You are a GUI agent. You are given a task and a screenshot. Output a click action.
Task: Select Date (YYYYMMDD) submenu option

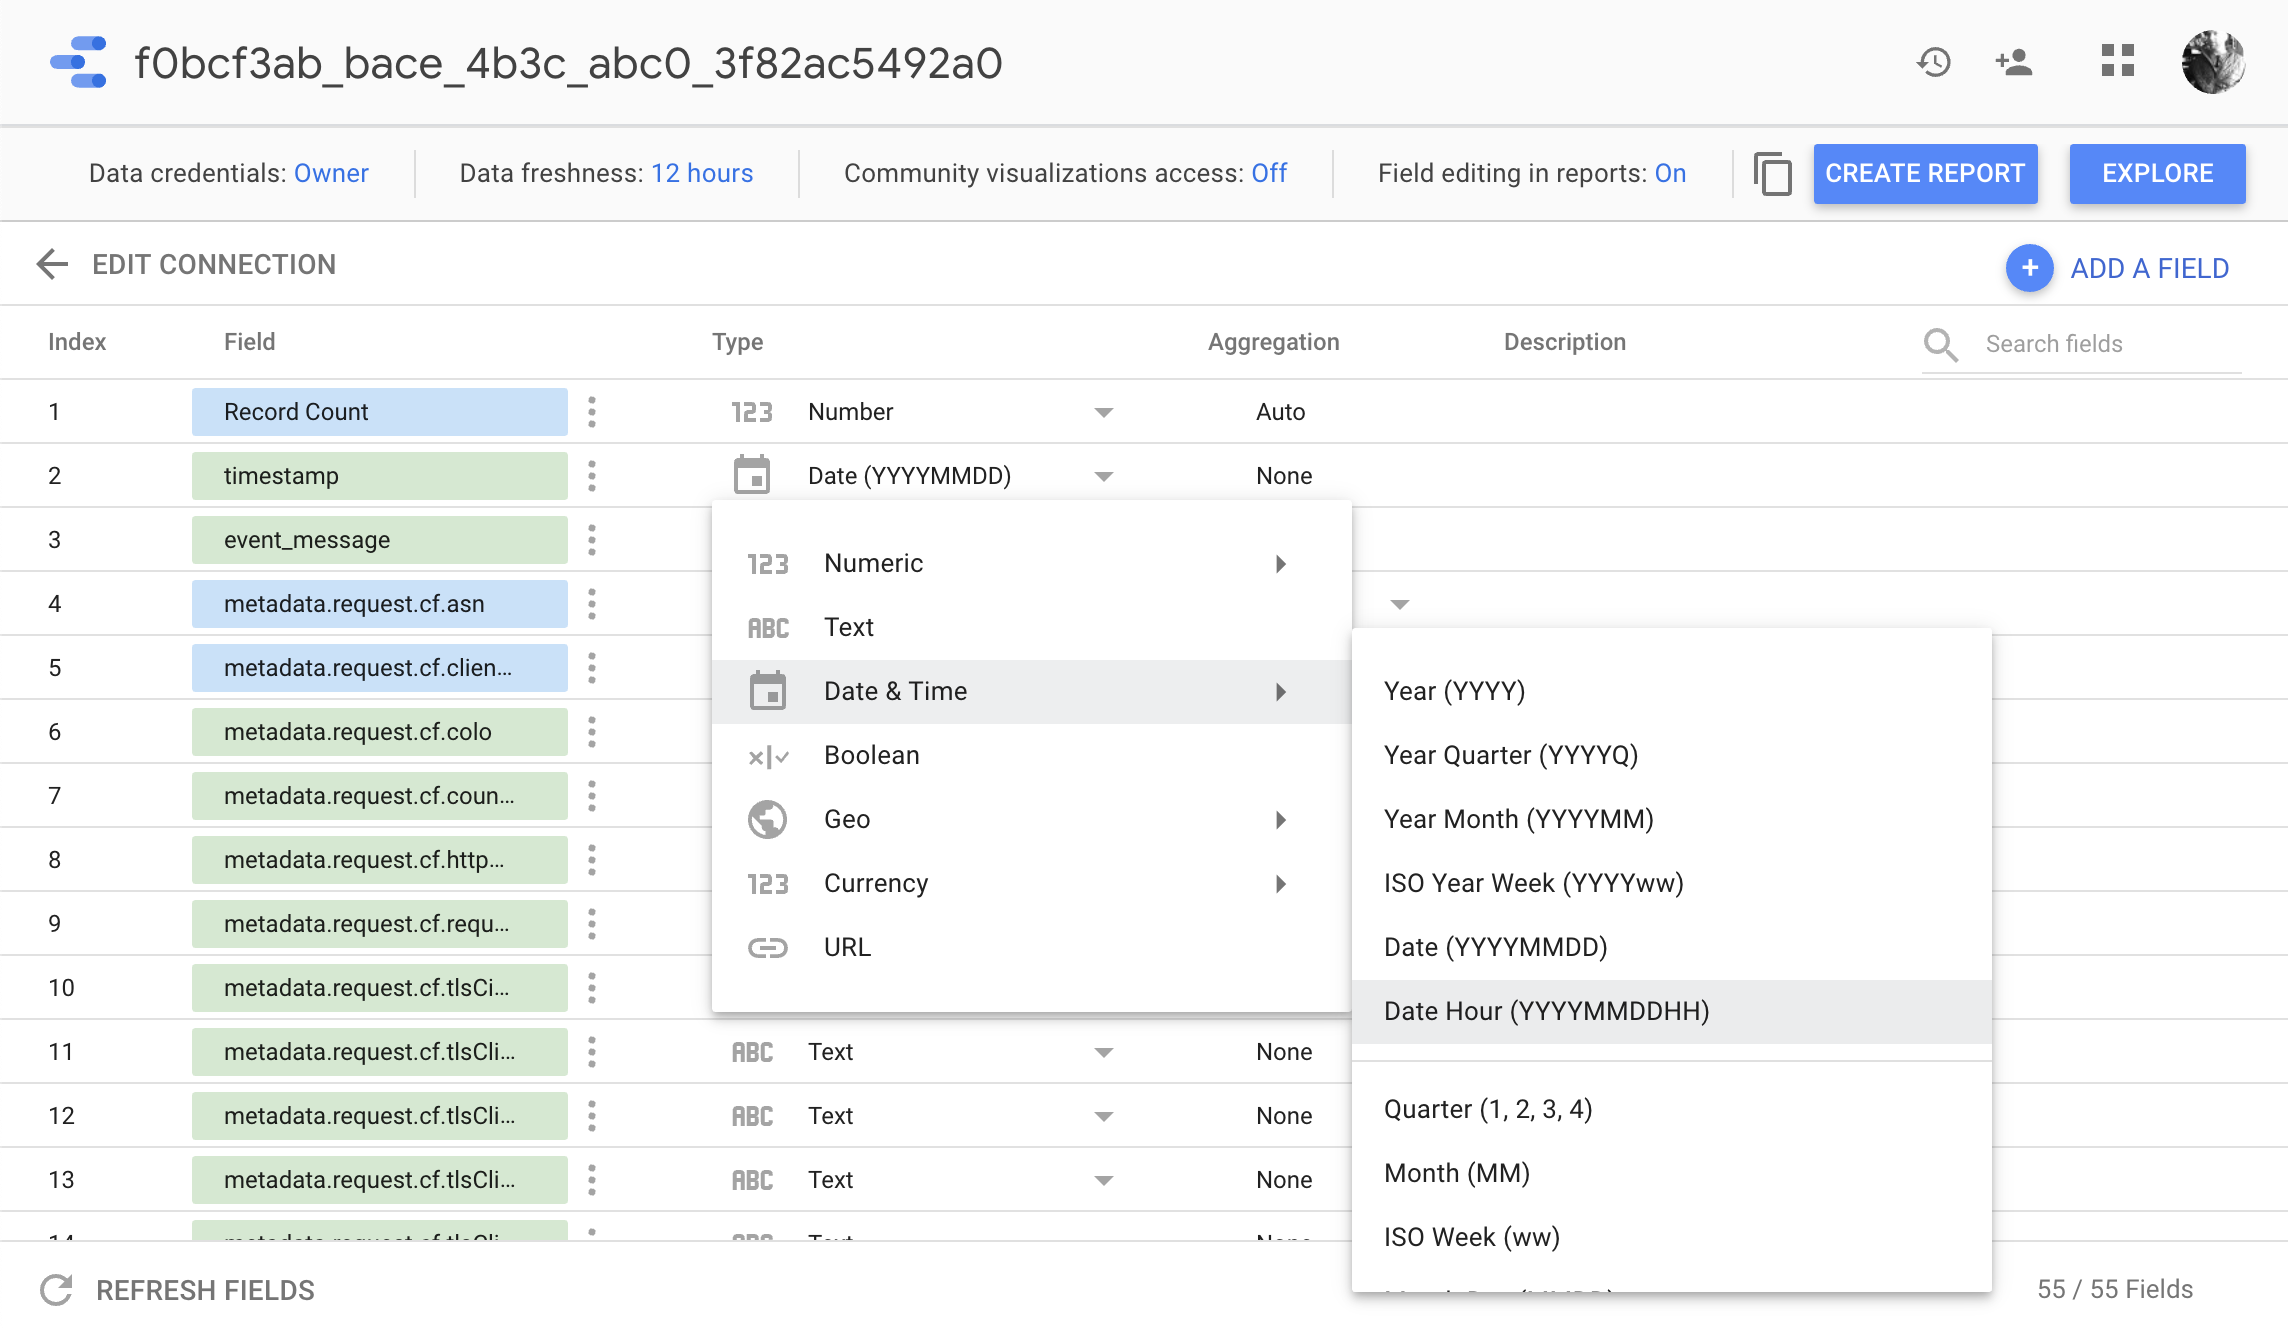click(1672, 947)
